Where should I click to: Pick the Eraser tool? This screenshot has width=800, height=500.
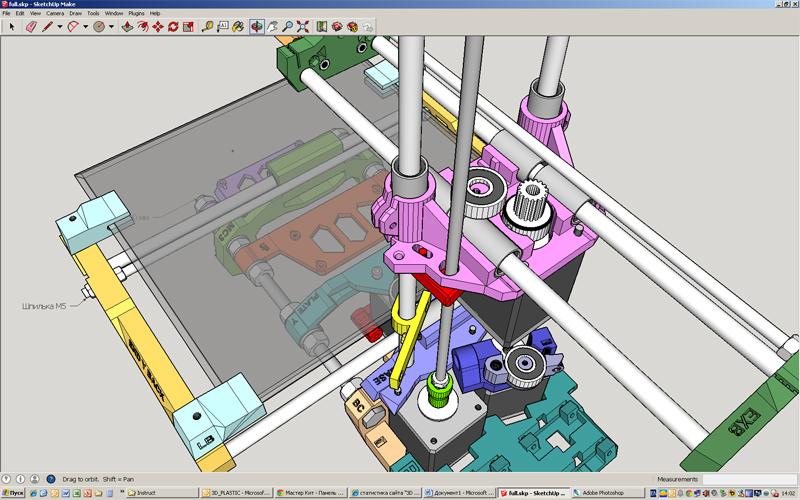pyautogui.click(x=31, y=27)
